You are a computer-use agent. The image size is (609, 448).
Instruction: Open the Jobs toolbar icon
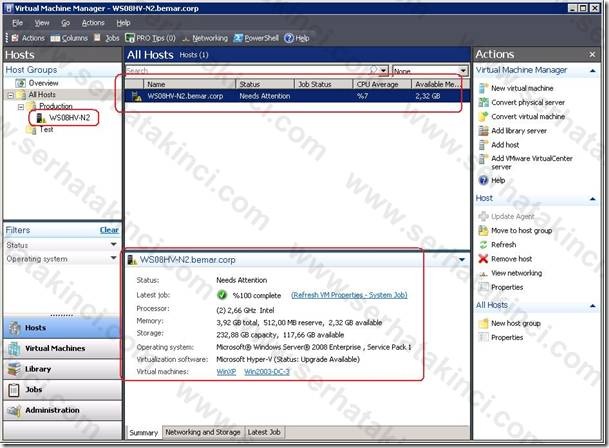97,38
